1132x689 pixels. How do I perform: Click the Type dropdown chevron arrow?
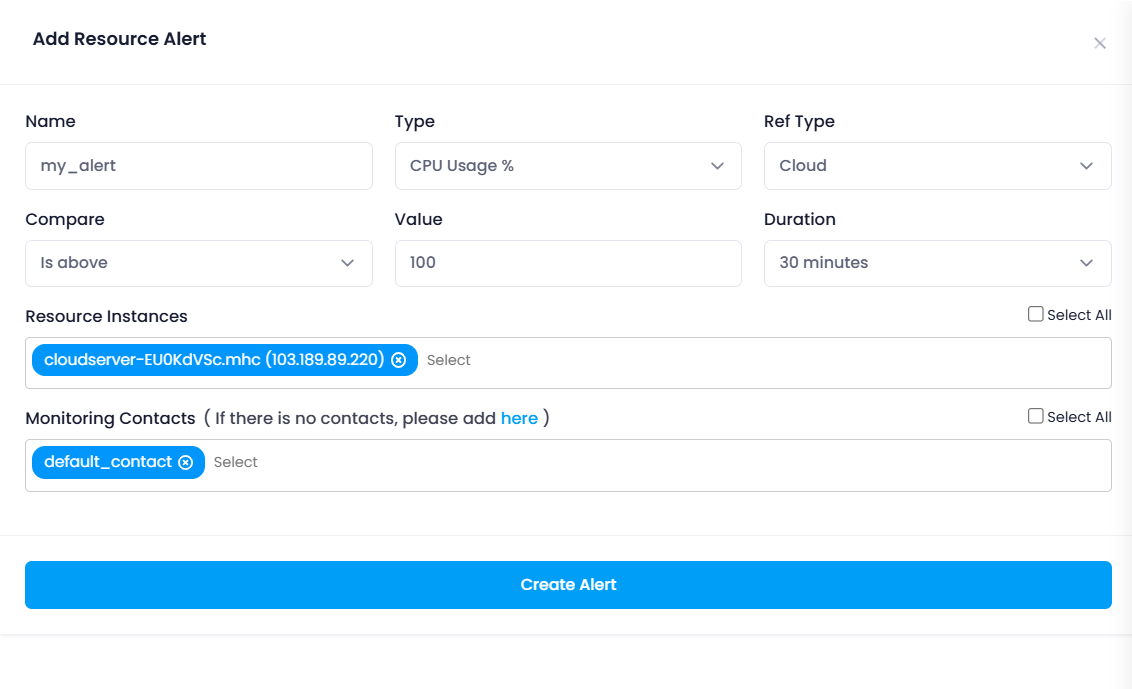click(x=717, y=166)
